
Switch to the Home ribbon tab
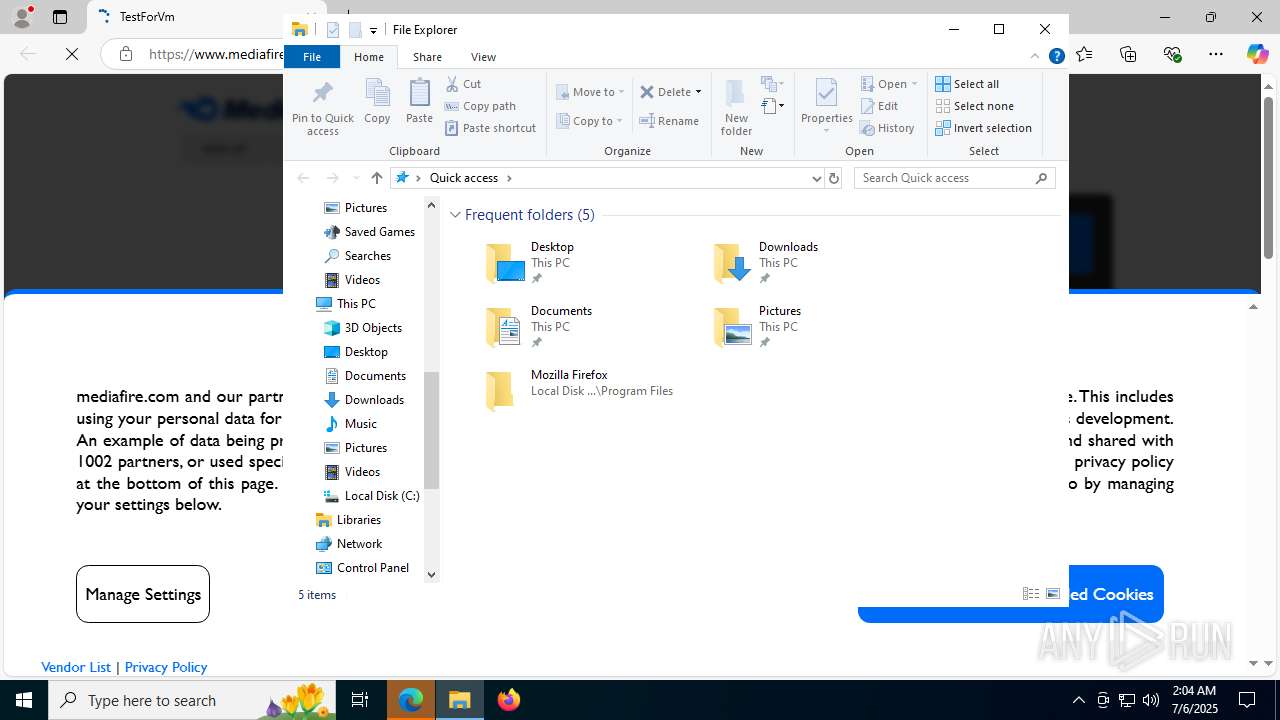[369, 57]
